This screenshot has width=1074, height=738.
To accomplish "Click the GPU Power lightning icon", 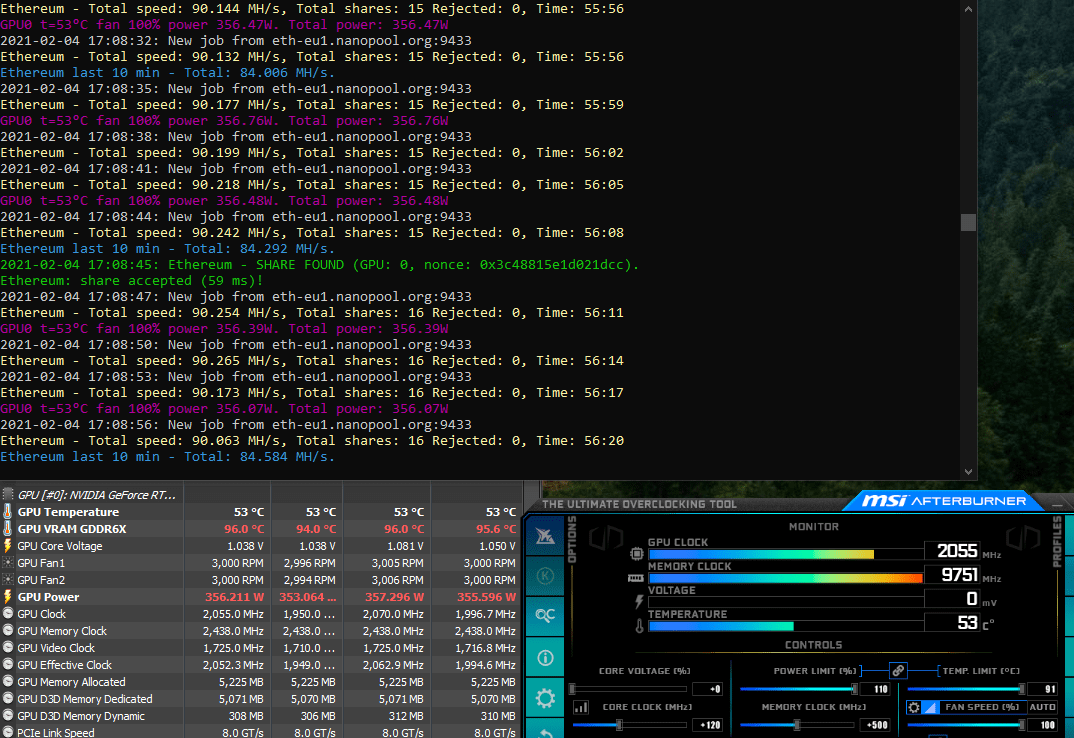I will point(8,597).
